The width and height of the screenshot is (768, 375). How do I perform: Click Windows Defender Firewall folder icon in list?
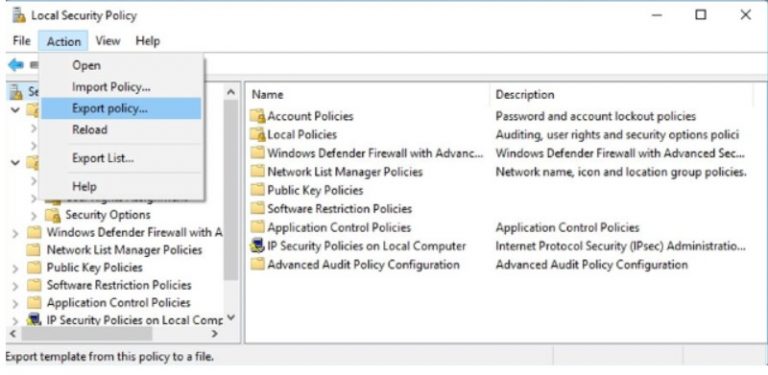coord(258,153)
